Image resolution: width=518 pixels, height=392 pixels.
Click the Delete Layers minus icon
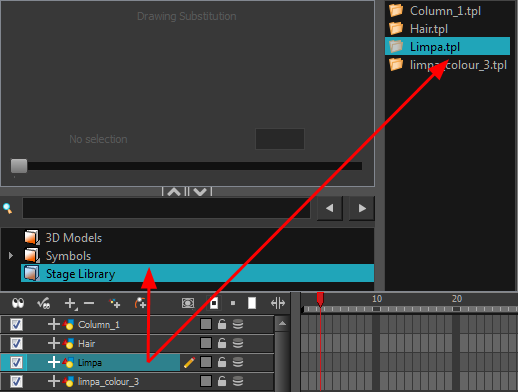coord(89,303)
